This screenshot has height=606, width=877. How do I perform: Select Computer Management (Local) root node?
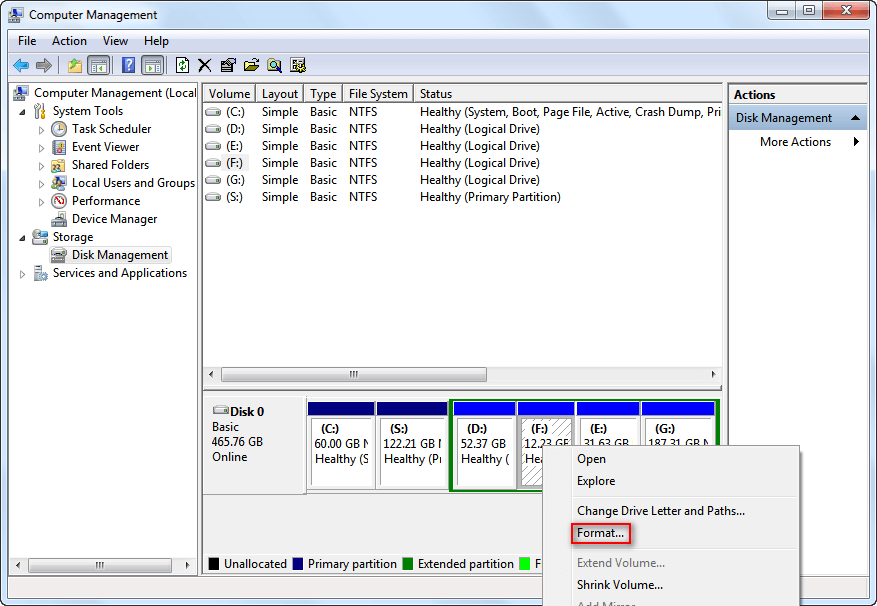(115, 93)
